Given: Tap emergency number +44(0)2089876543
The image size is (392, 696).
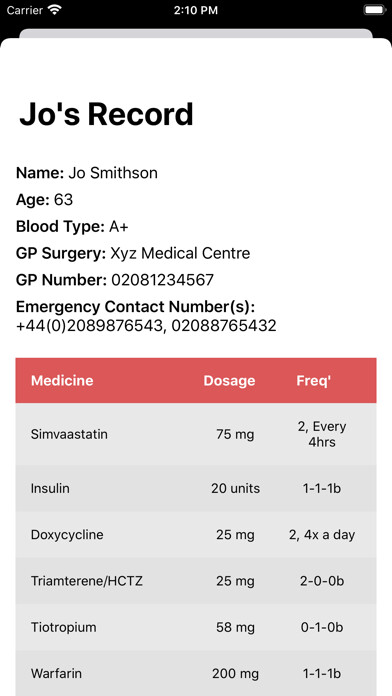Looking at the screenshot, I should [89, 326].
